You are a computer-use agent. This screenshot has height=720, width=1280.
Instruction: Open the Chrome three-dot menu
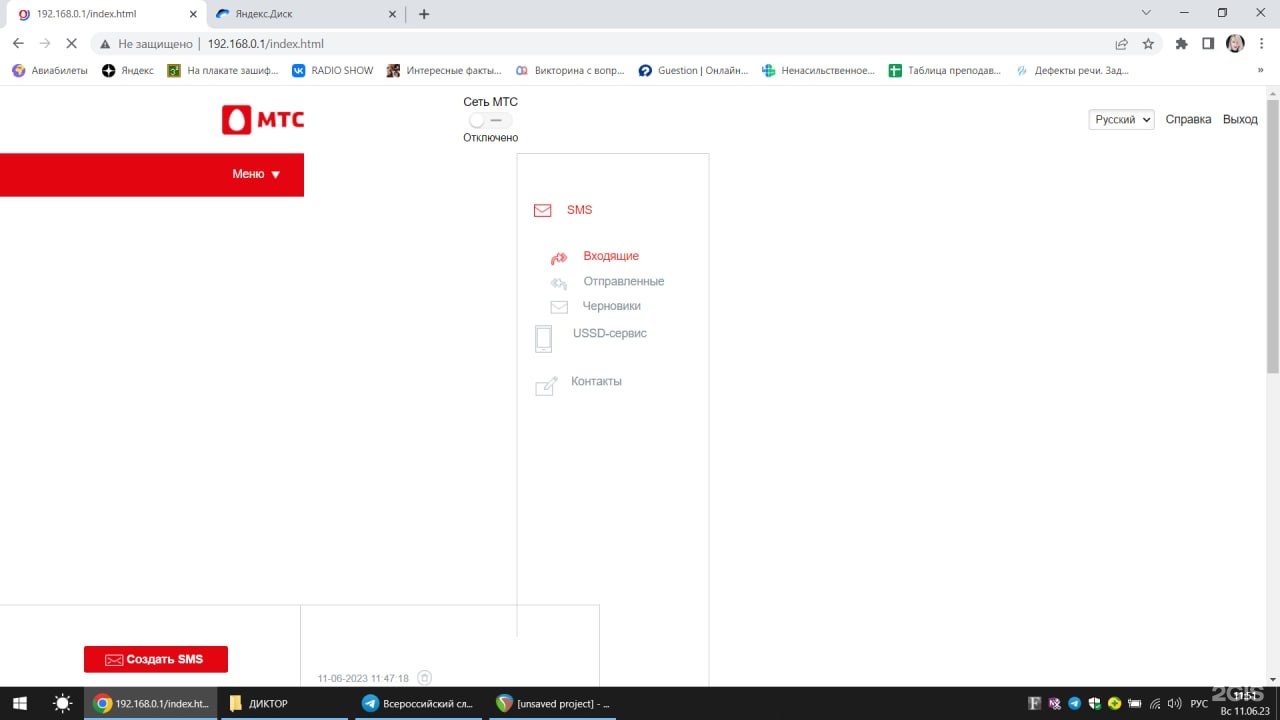coord(1261,44)
